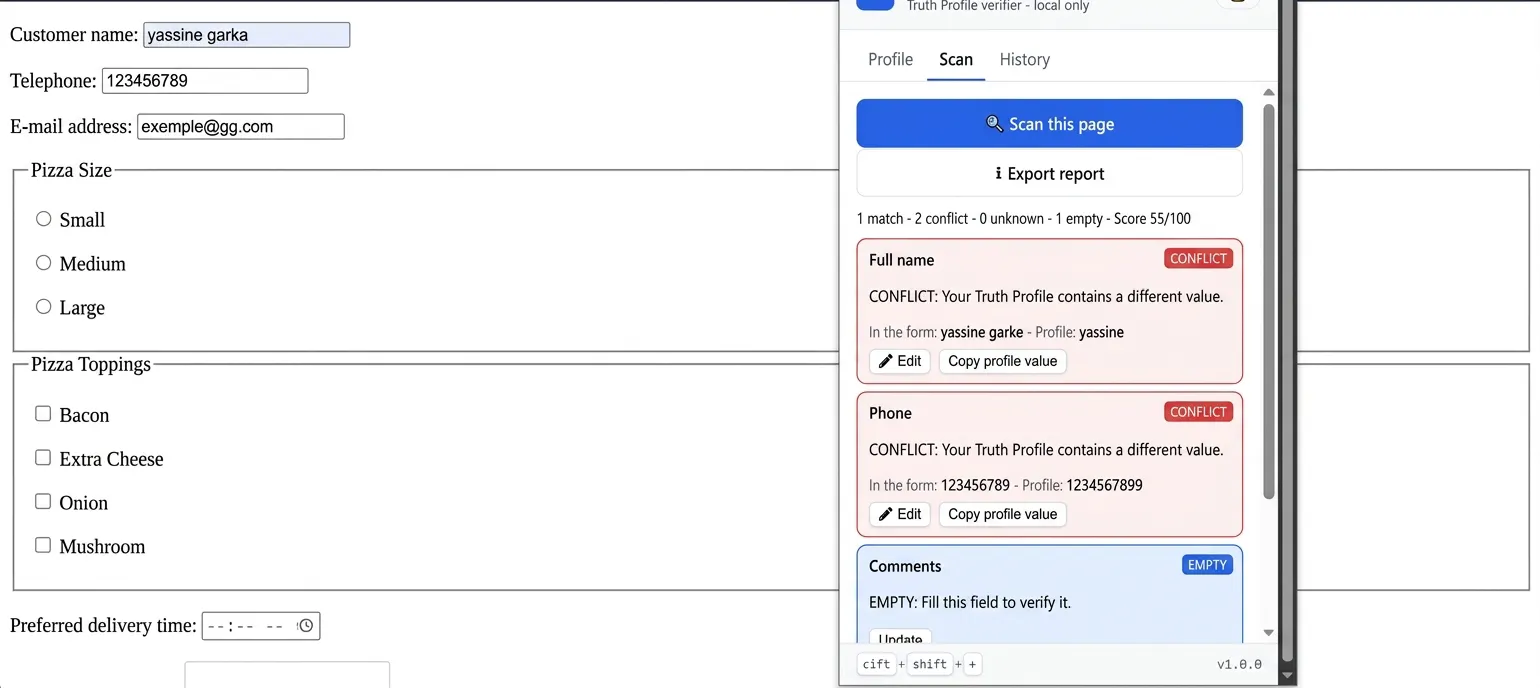Image resolution: width=1540 pixels, height=688 pixels.
Task: Select the Small pizza size
Action: (43, 219)
